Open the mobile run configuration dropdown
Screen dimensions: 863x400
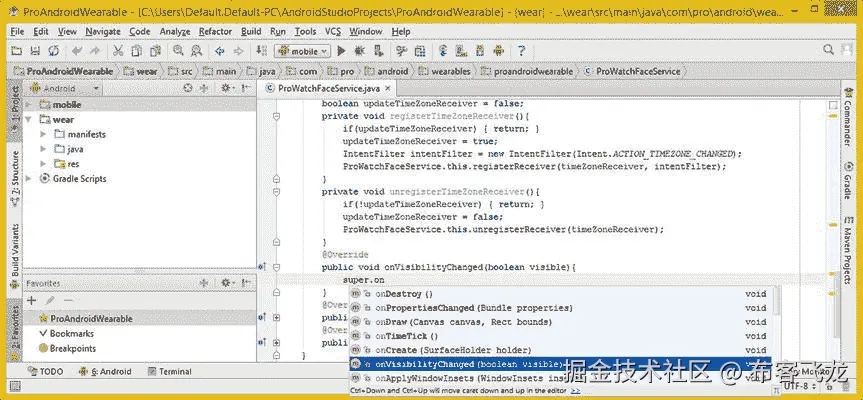(x=302, y=51)
